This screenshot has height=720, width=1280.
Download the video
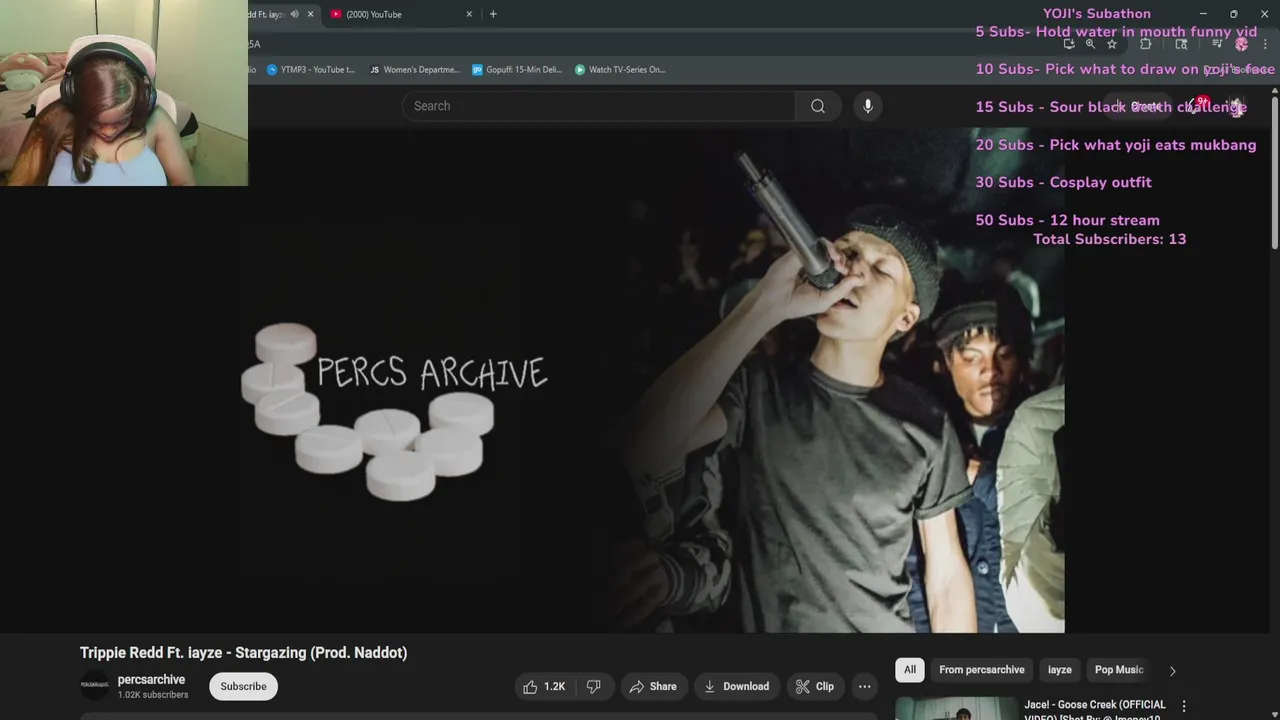point(736,686)
